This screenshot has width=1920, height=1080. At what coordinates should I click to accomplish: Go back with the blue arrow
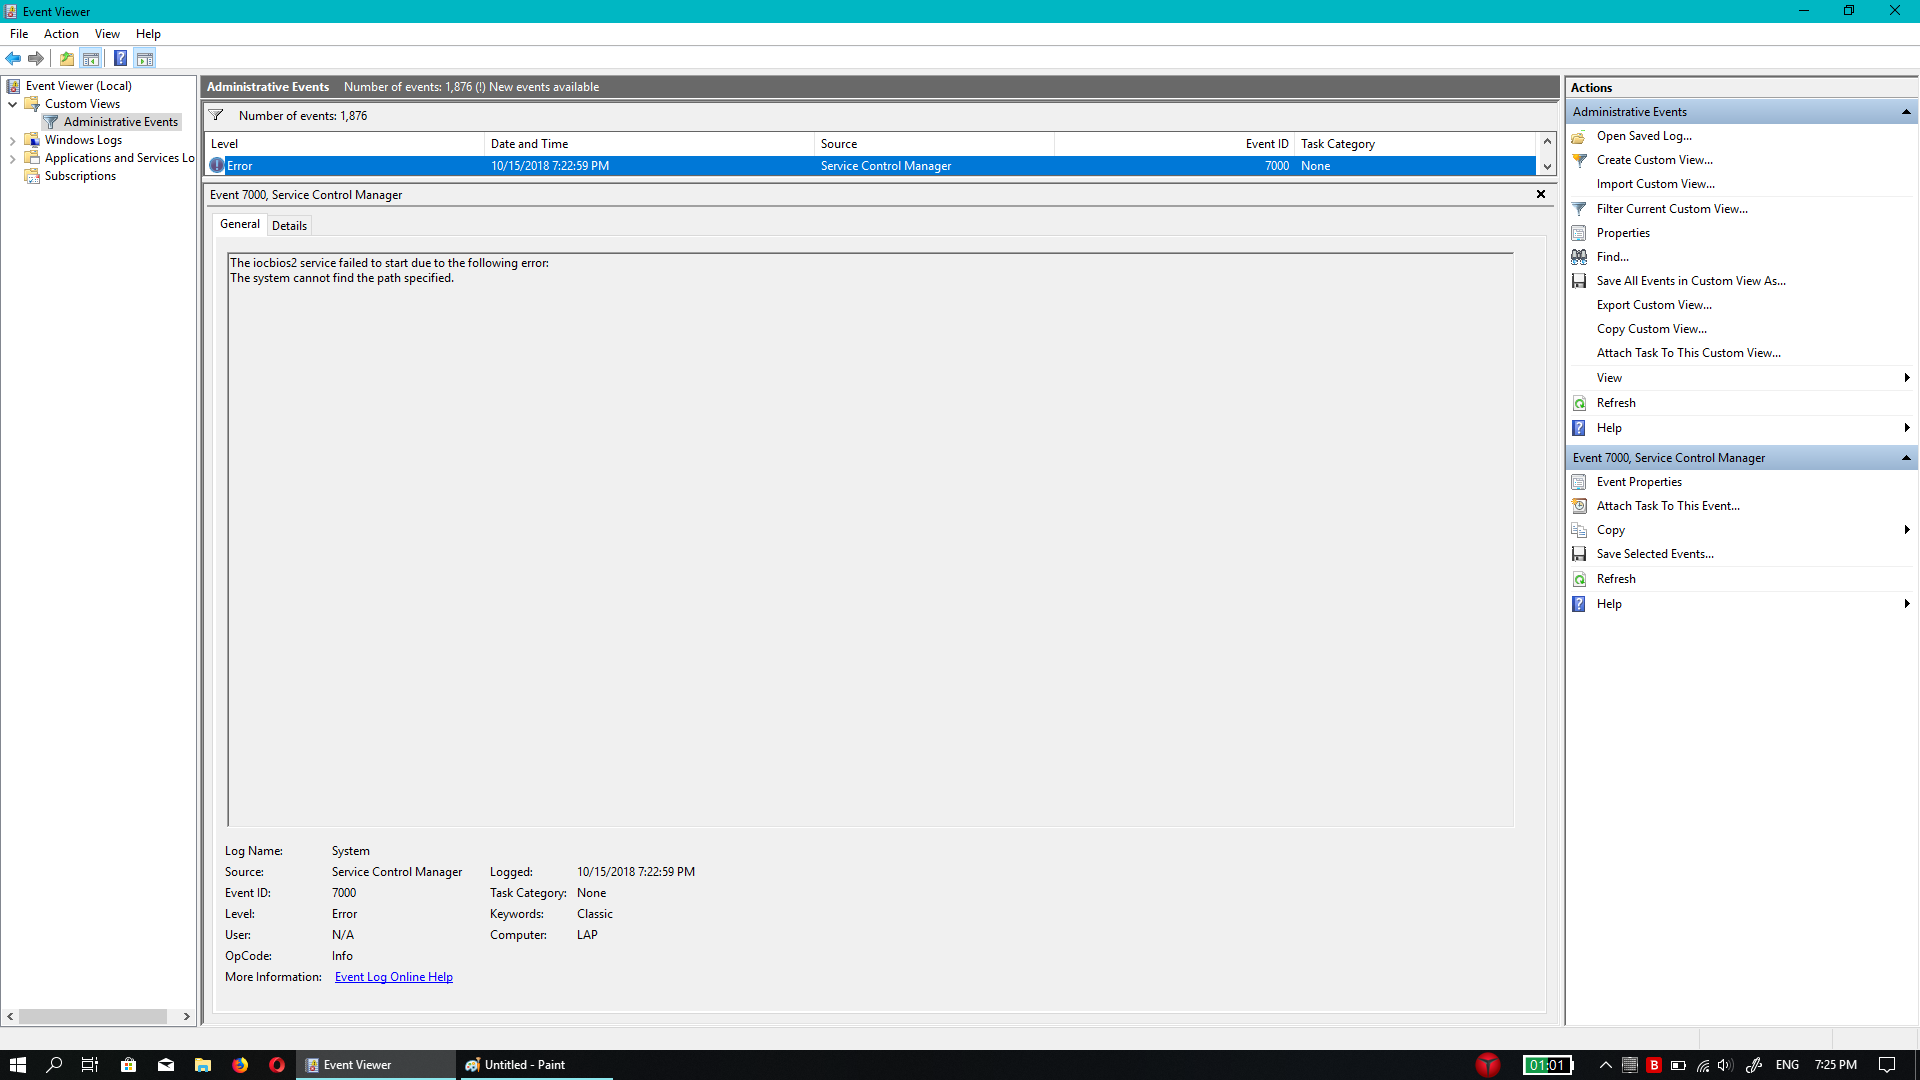pos(14,58)
